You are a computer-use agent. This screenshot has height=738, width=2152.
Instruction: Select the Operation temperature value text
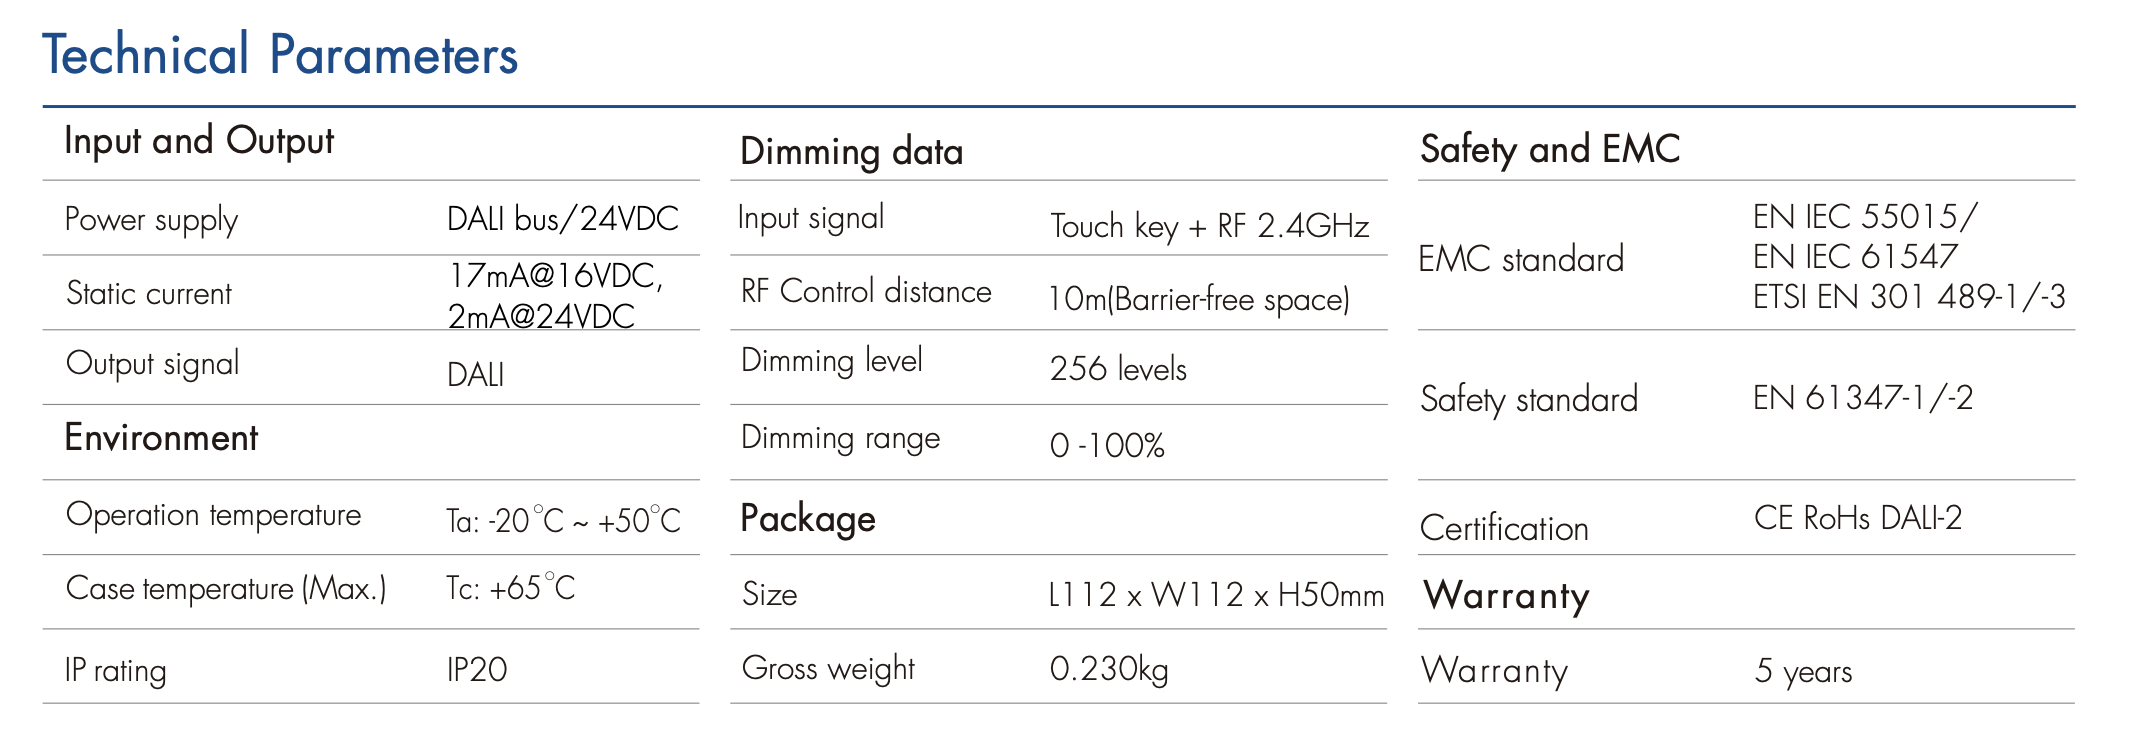coord(563,521)
